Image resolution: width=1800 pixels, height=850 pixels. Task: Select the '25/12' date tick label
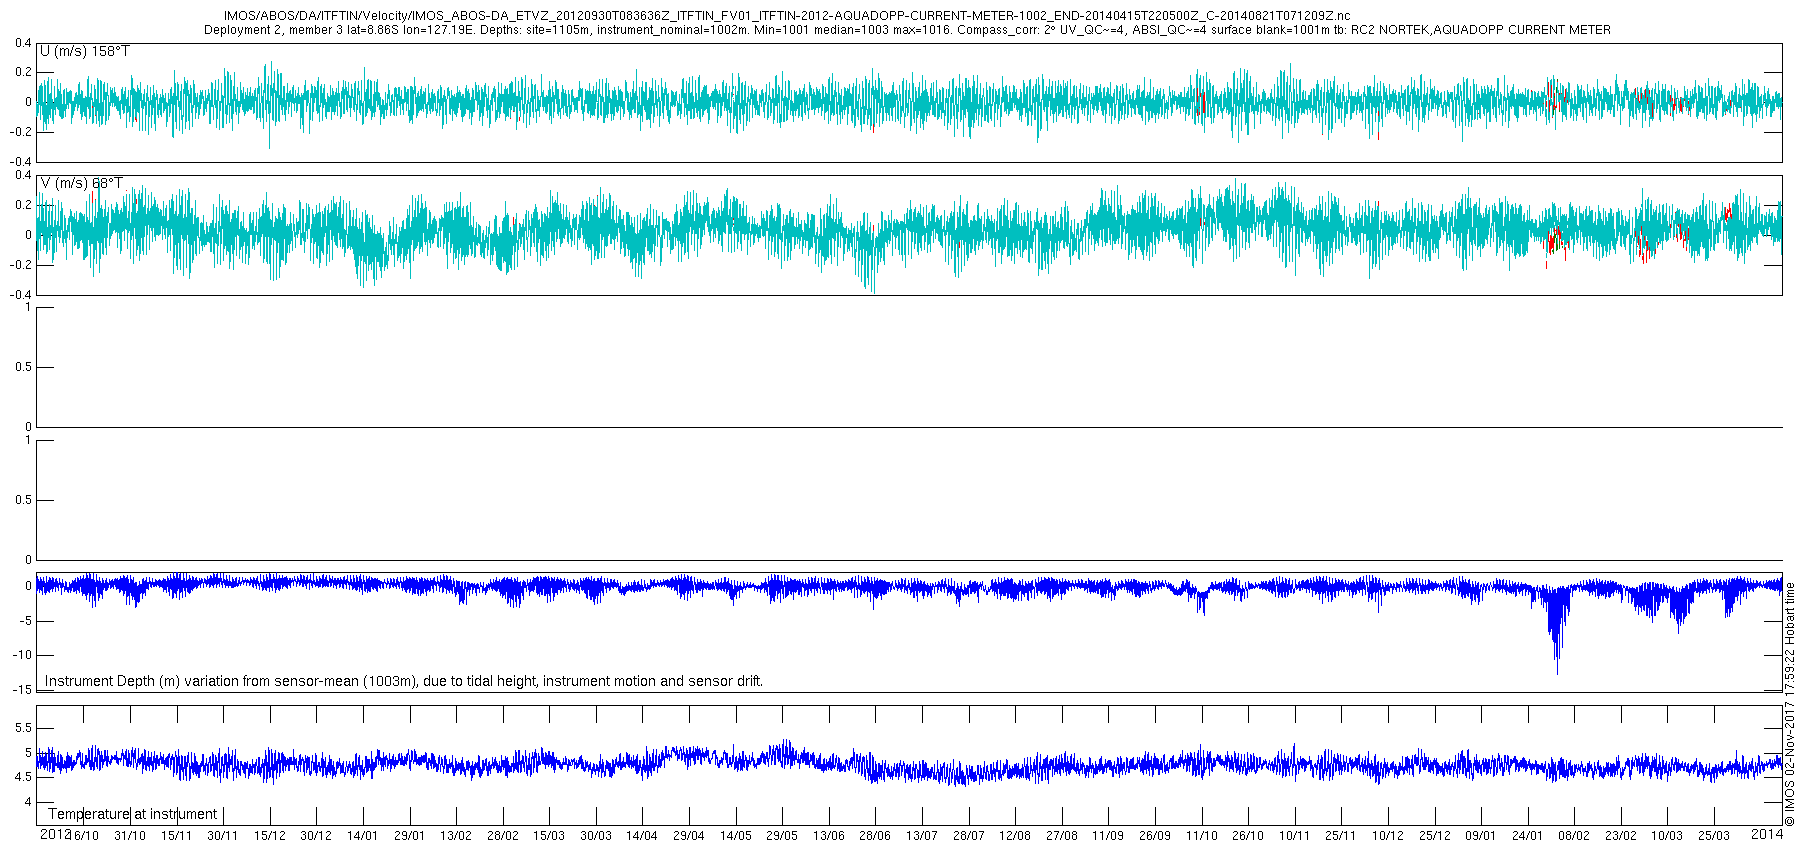click(x=1434, y=836)
